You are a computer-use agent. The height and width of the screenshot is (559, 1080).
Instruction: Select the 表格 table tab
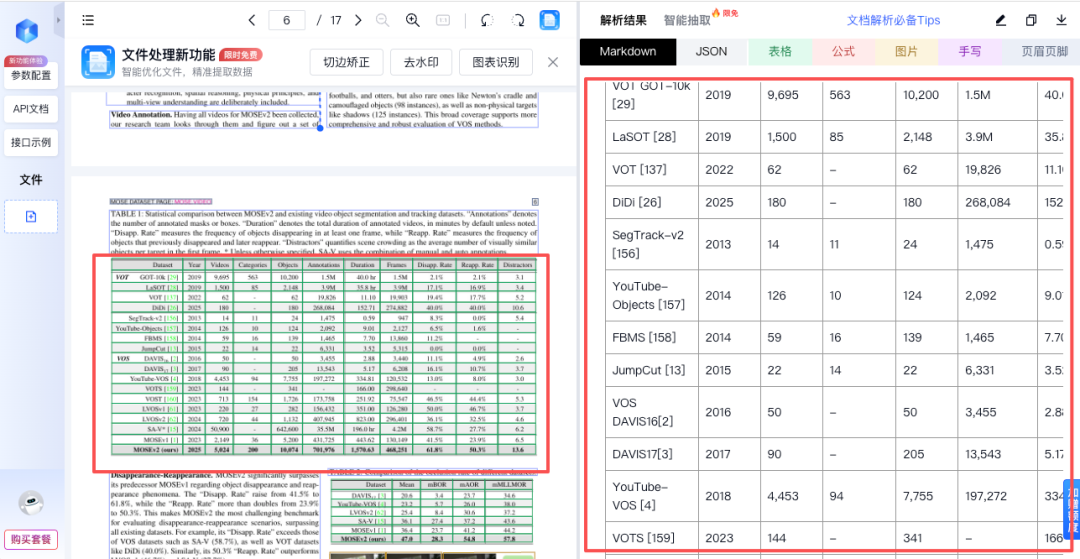pos(780,51)
